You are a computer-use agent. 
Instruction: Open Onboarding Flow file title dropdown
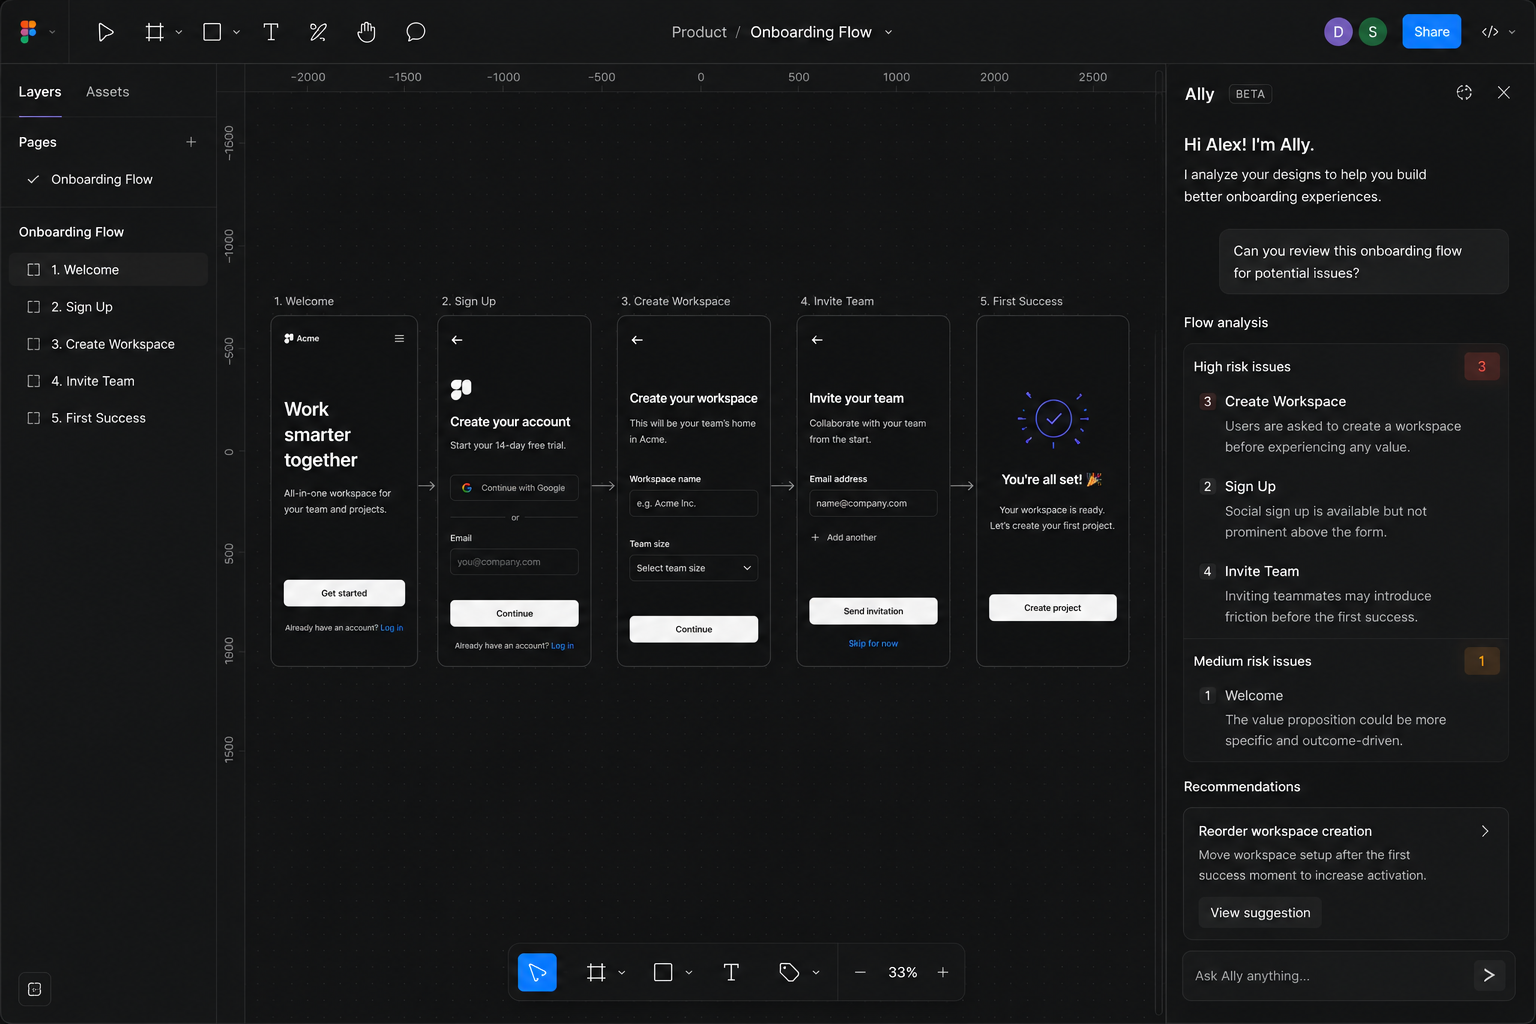click(888, 32)
